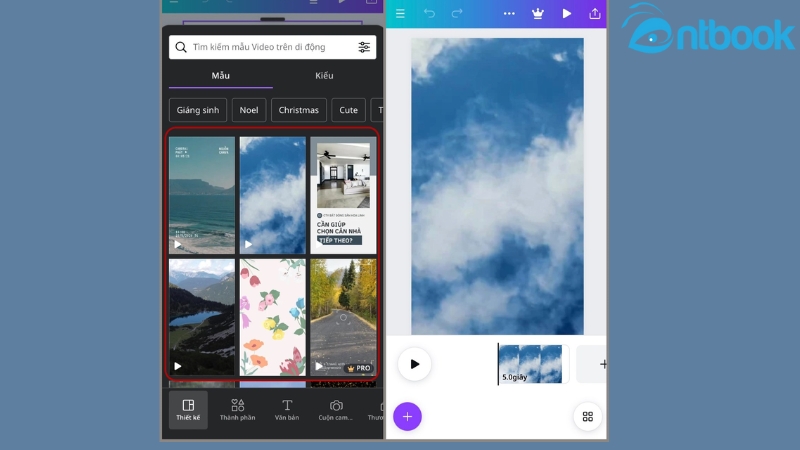The height and width of the screenshot is (450, 800).
Task: Open the search filter sliders icon
Action: coord(364,47)
